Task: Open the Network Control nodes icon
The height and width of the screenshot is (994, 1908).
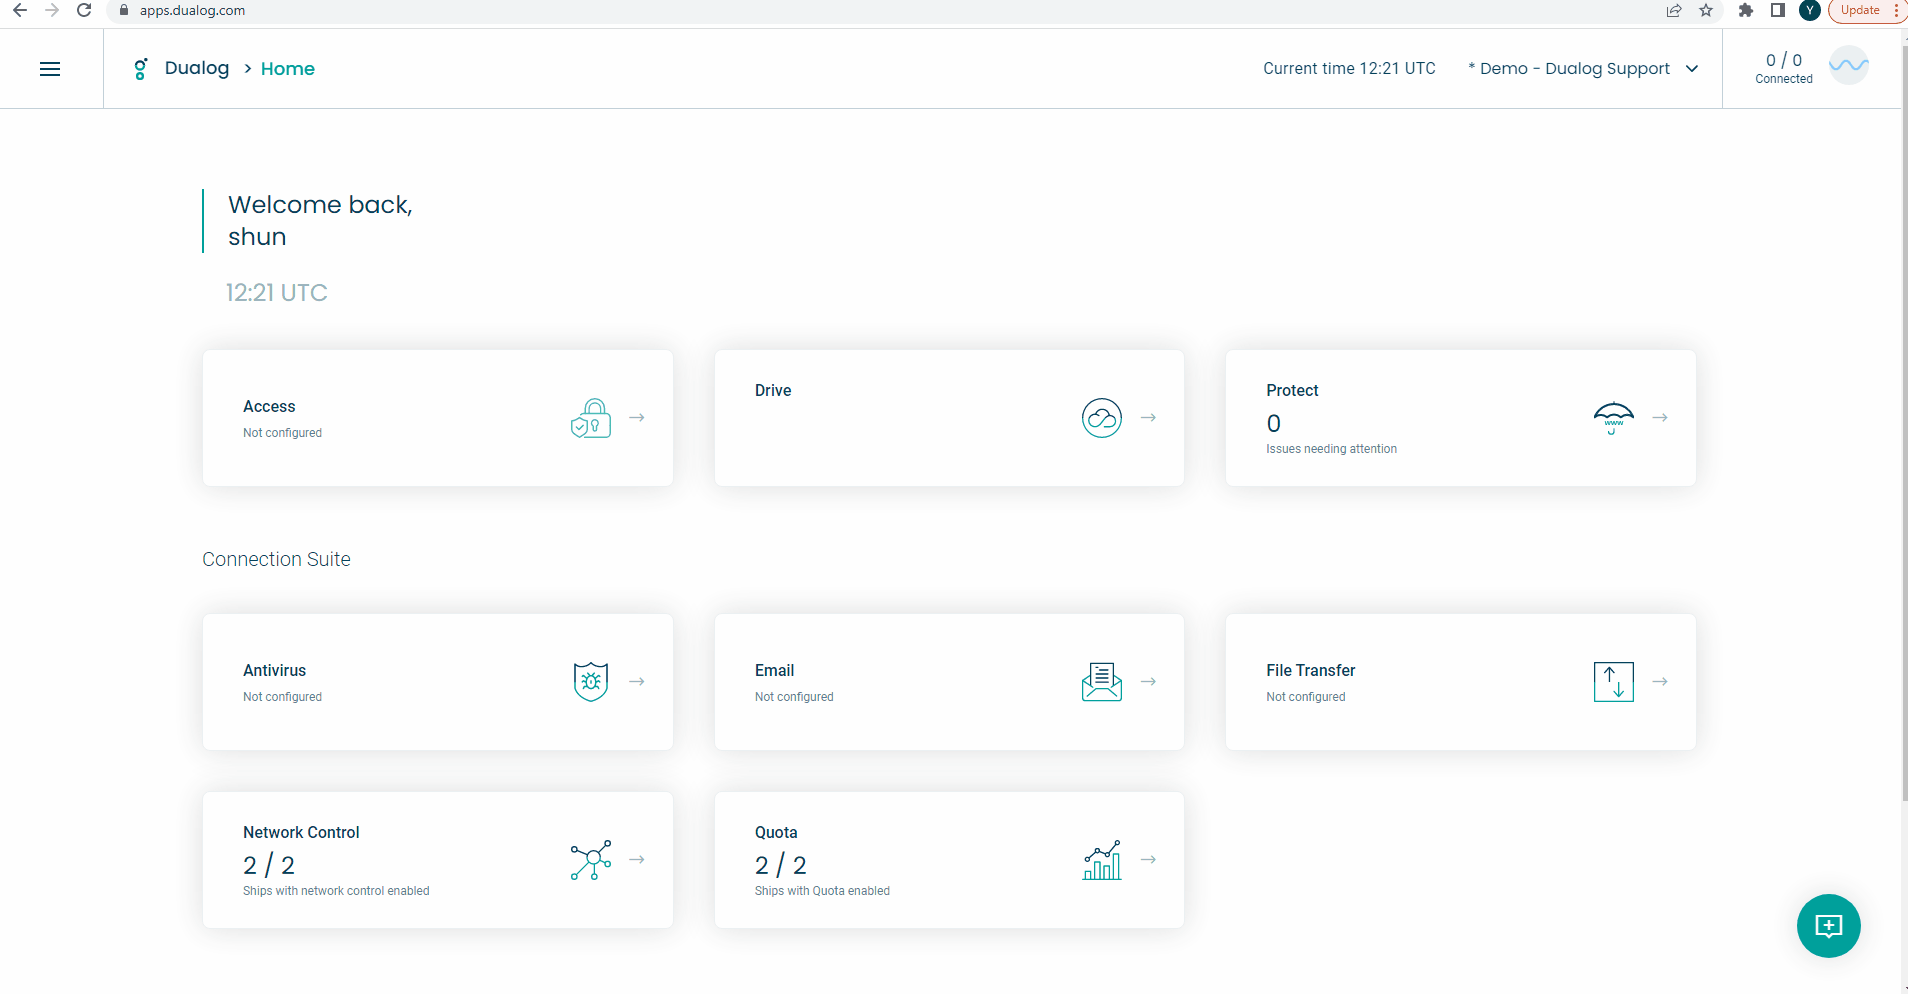Action: [591, 860]
